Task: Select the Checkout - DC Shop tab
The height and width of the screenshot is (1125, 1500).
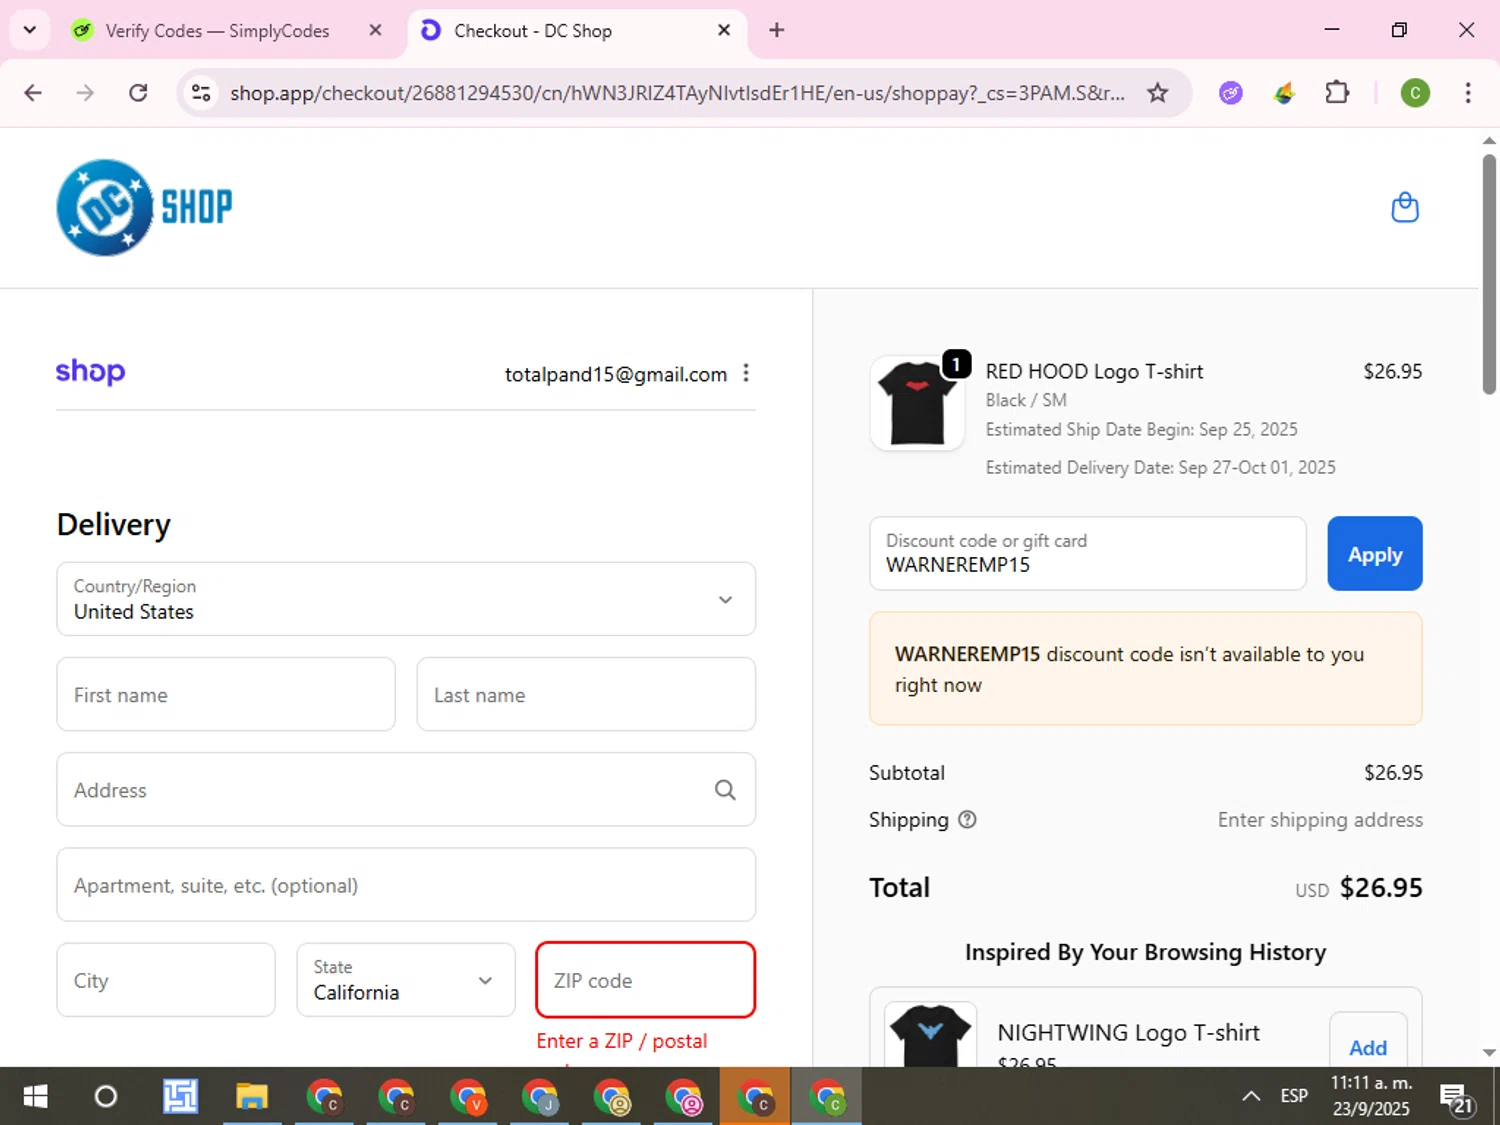Action: click(x=577, y=31)
